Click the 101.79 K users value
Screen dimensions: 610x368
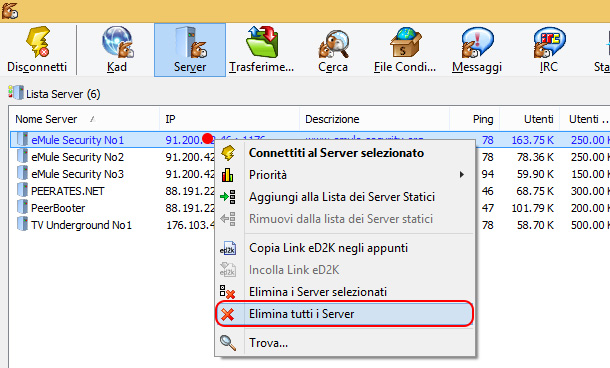[533, 208]
